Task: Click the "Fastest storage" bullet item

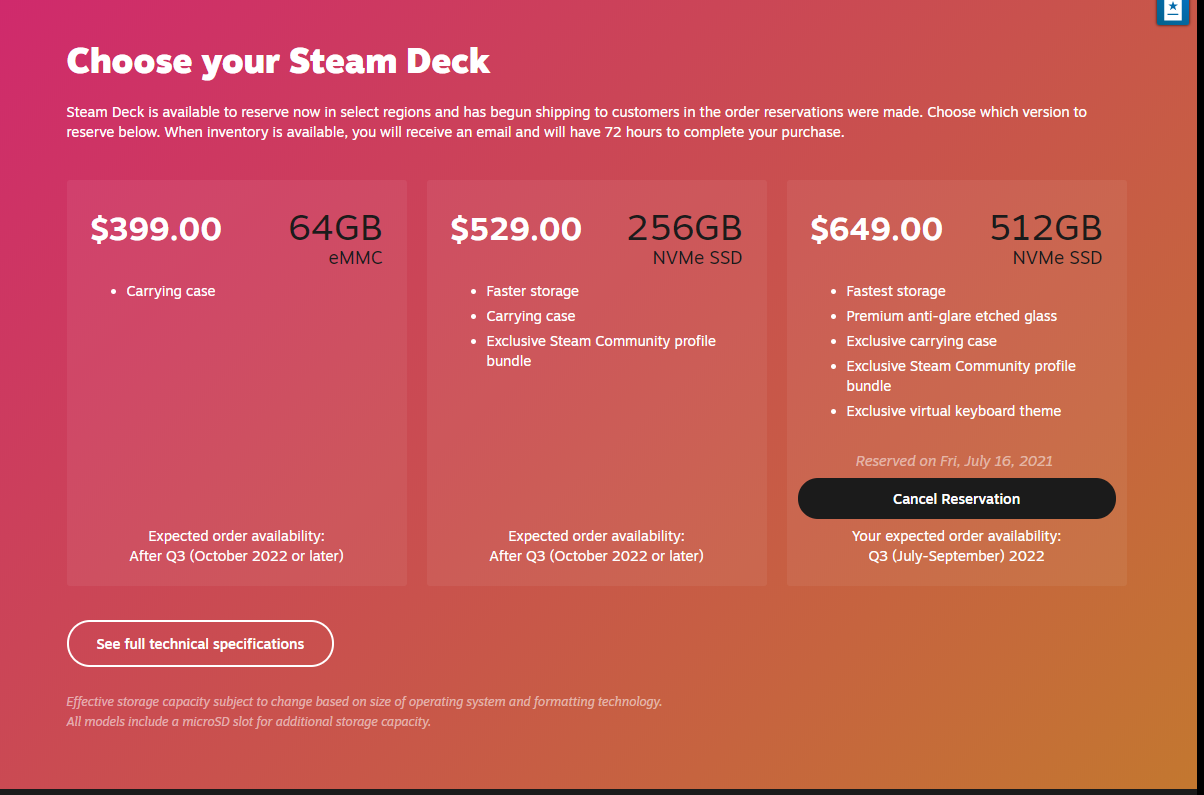Action: click(895, 291)
